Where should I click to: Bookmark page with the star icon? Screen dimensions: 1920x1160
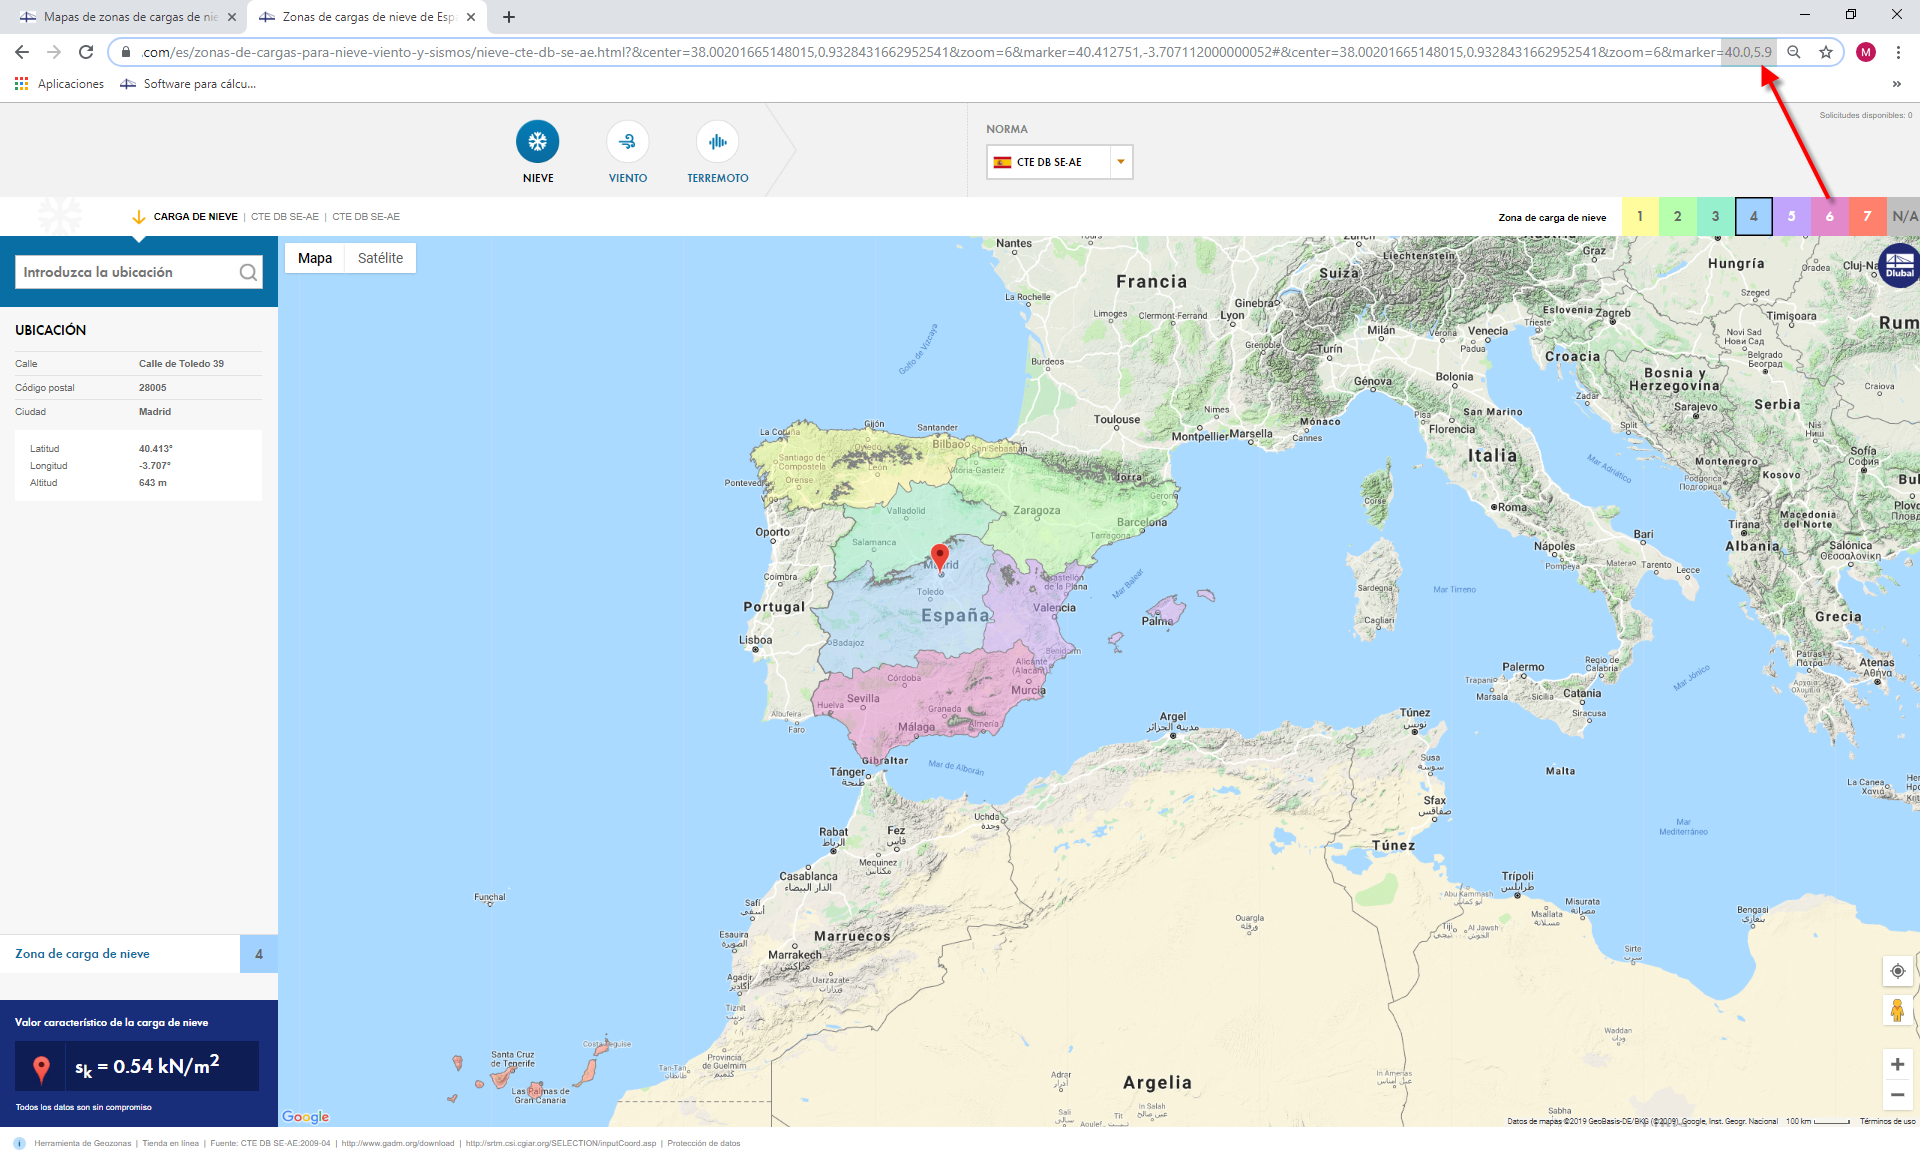pos(1826,52)
